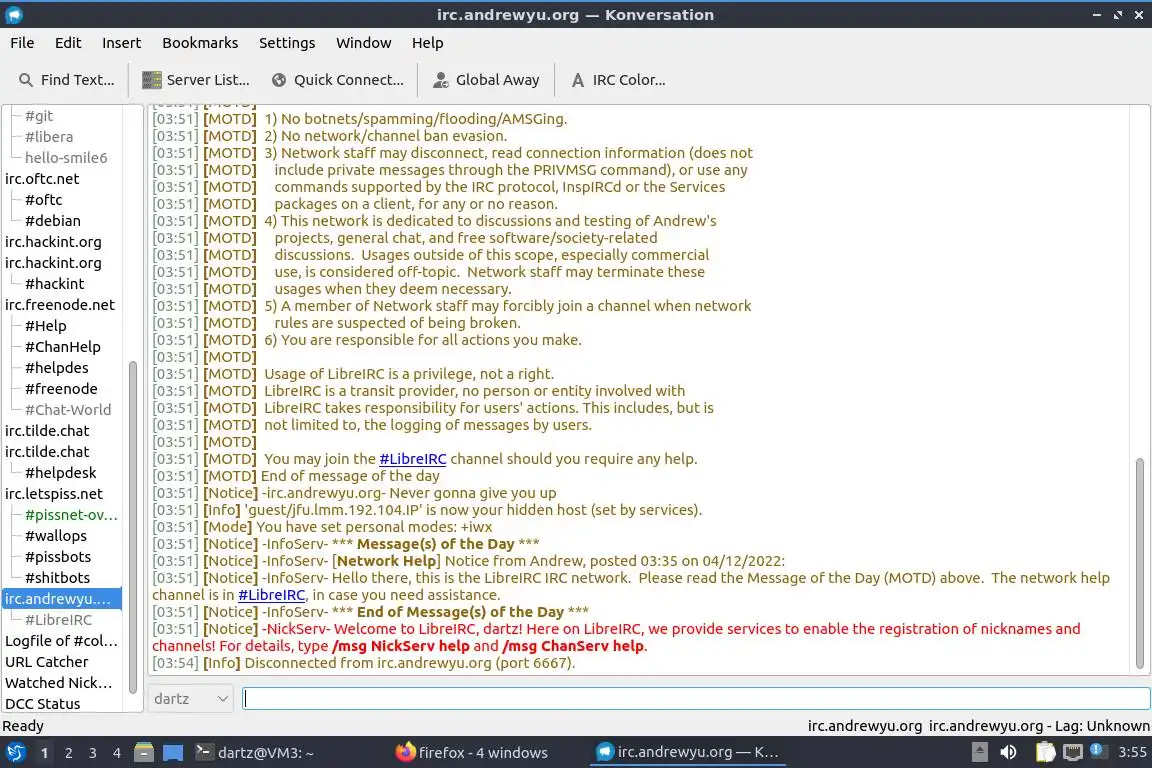Select the irc.oftc.net server entry

tap(42, 179)
